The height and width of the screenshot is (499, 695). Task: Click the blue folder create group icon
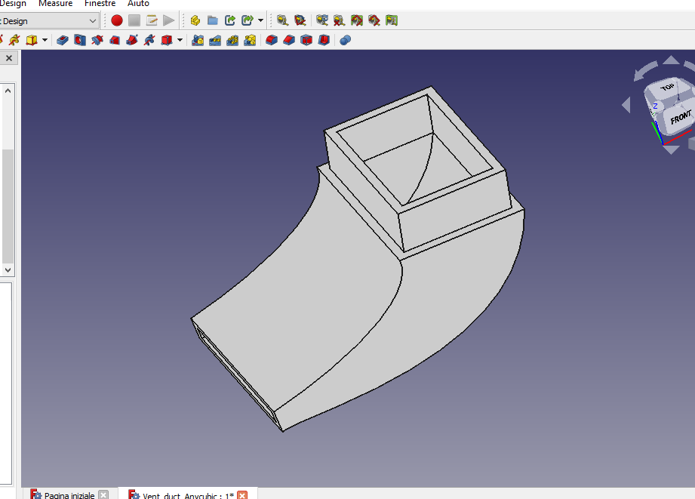pos(213,20)
